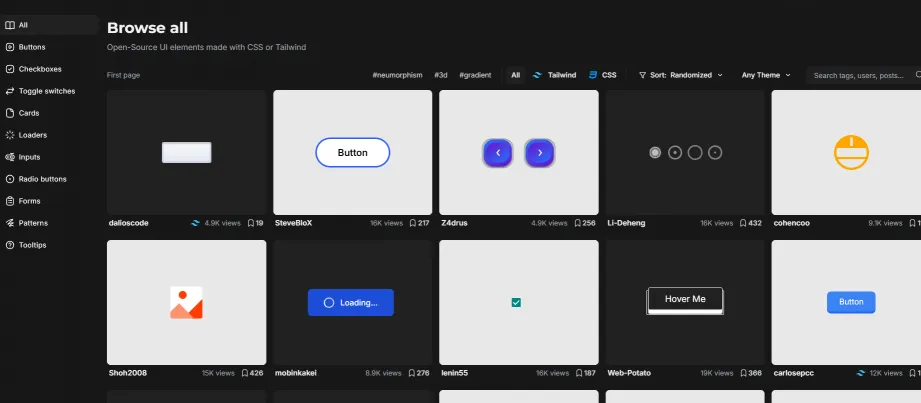Select the first radio dot in Li-Deheng card

(655, 152)
